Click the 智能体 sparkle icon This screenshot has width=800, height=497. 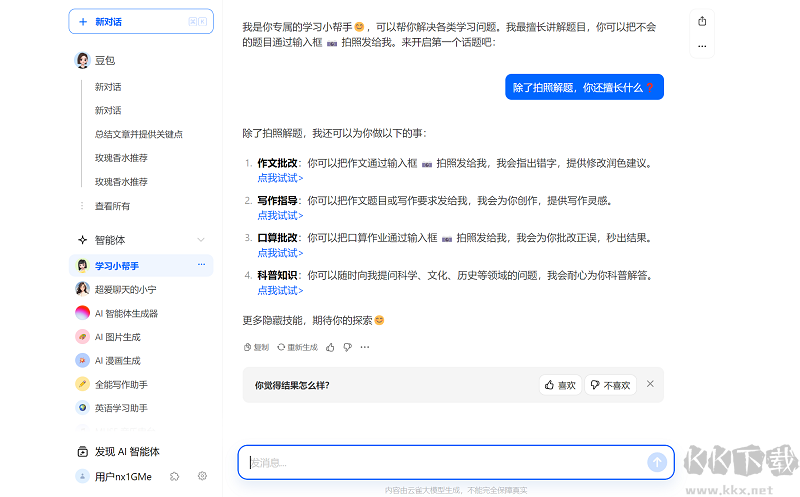(x=82, y=240)
